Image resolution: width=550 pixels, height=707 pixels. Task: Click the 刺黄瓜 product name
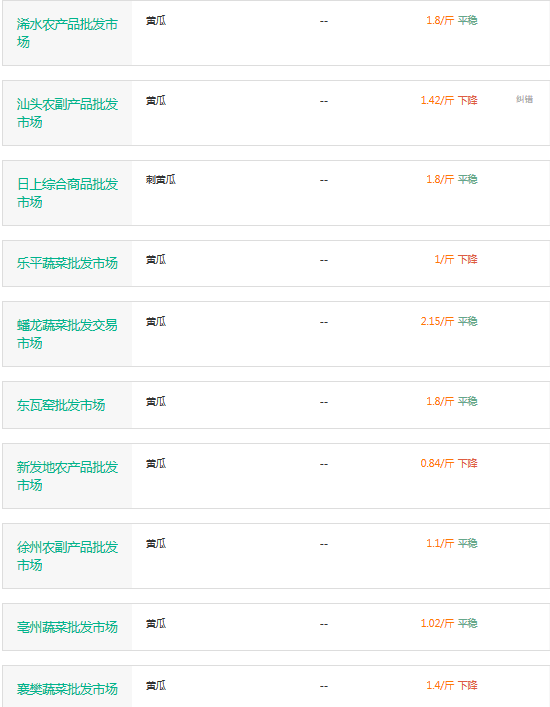point(160,179)
